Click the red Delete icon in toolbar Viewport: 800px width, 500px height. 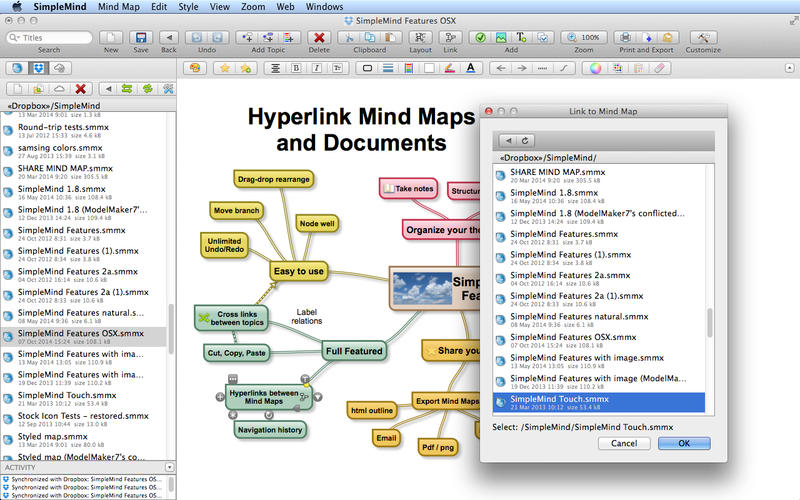tap(319, 38)
